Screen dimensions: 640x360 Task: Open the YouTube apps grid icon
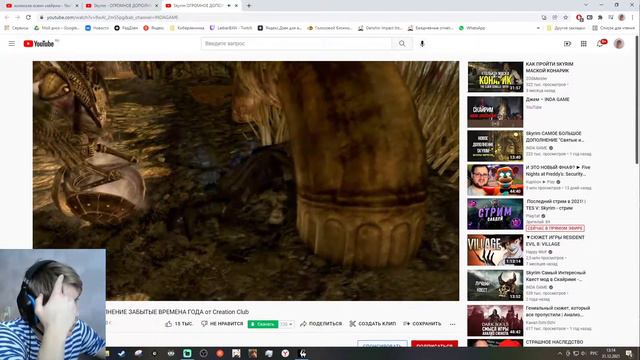584,44
